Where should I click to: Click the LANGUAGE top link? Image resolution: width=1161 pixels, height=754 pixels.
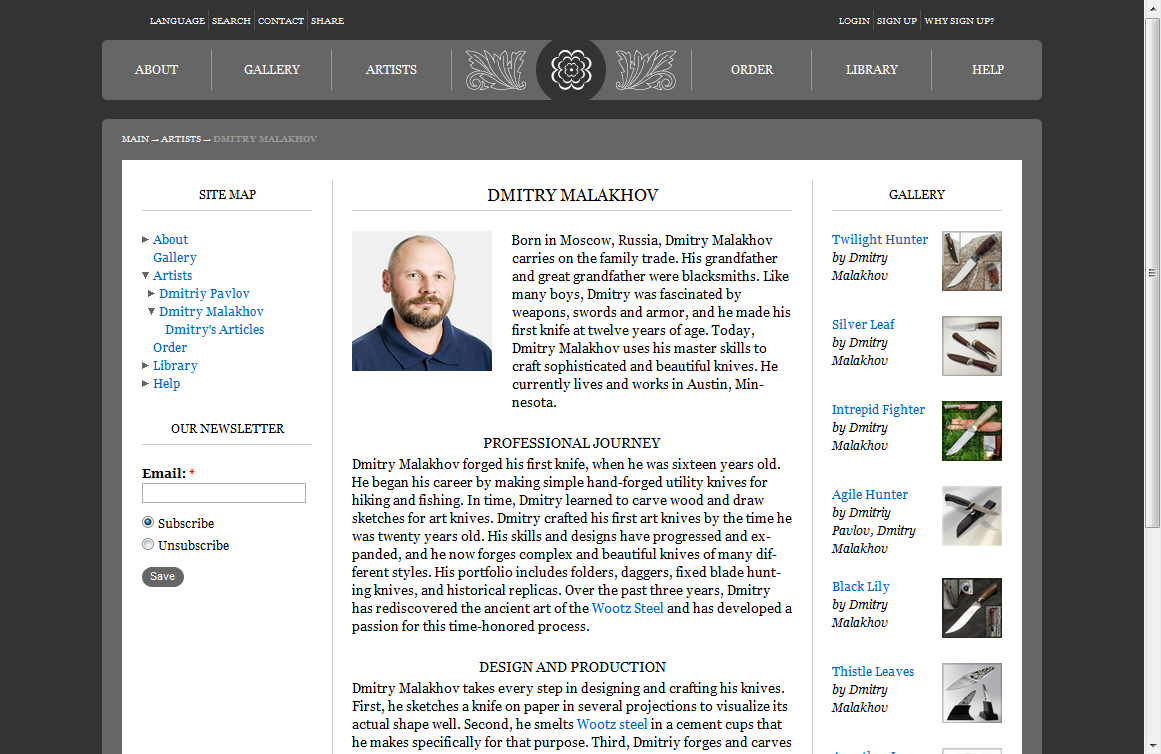177,21
